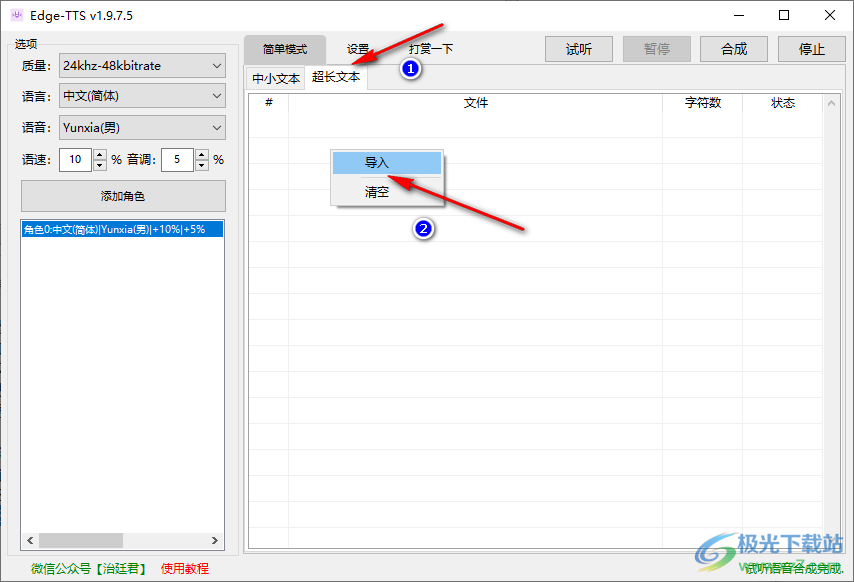Select the 角色0 role entry in list
This screenshot has width=854, height=582.
[123, 229]
